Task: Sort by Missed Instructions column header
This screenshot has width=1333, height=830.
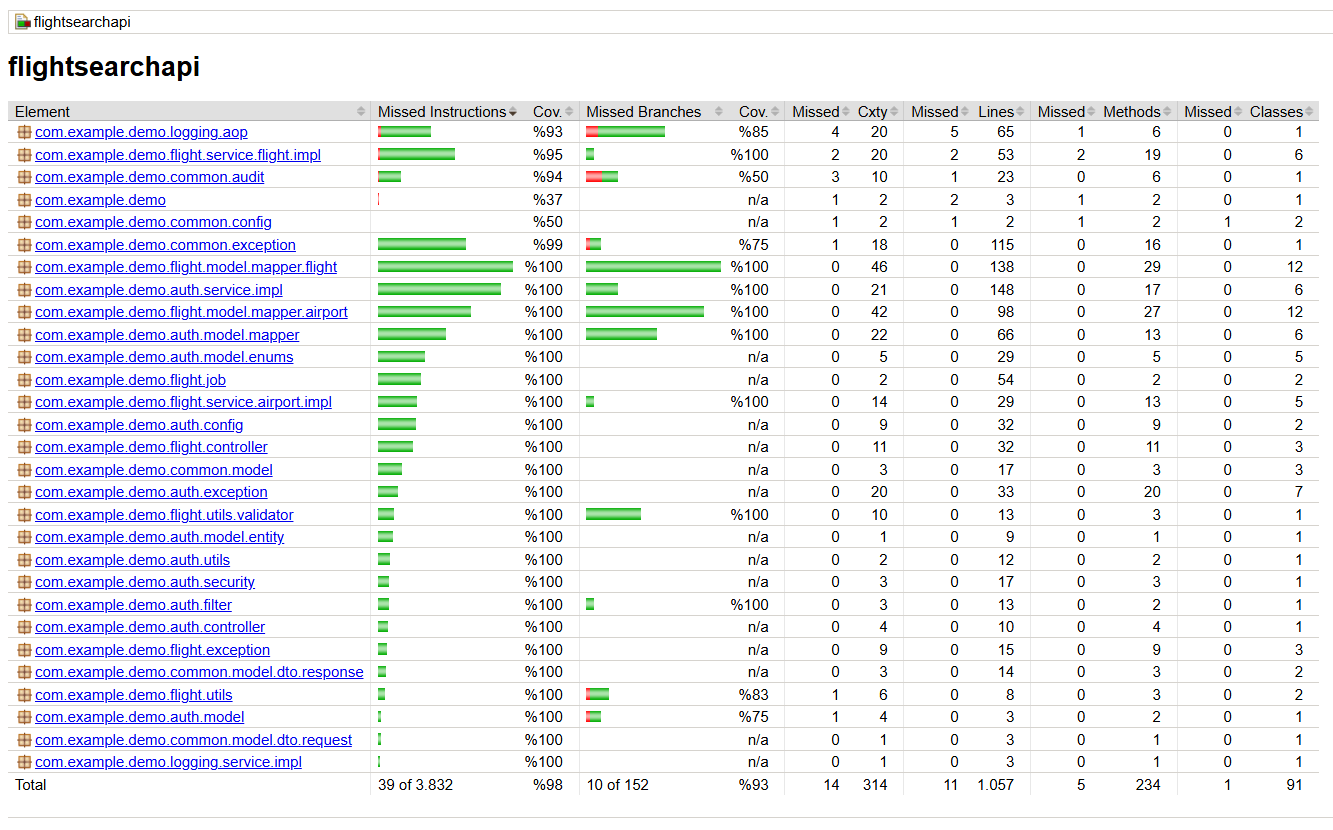Action: tap(447, 111)
